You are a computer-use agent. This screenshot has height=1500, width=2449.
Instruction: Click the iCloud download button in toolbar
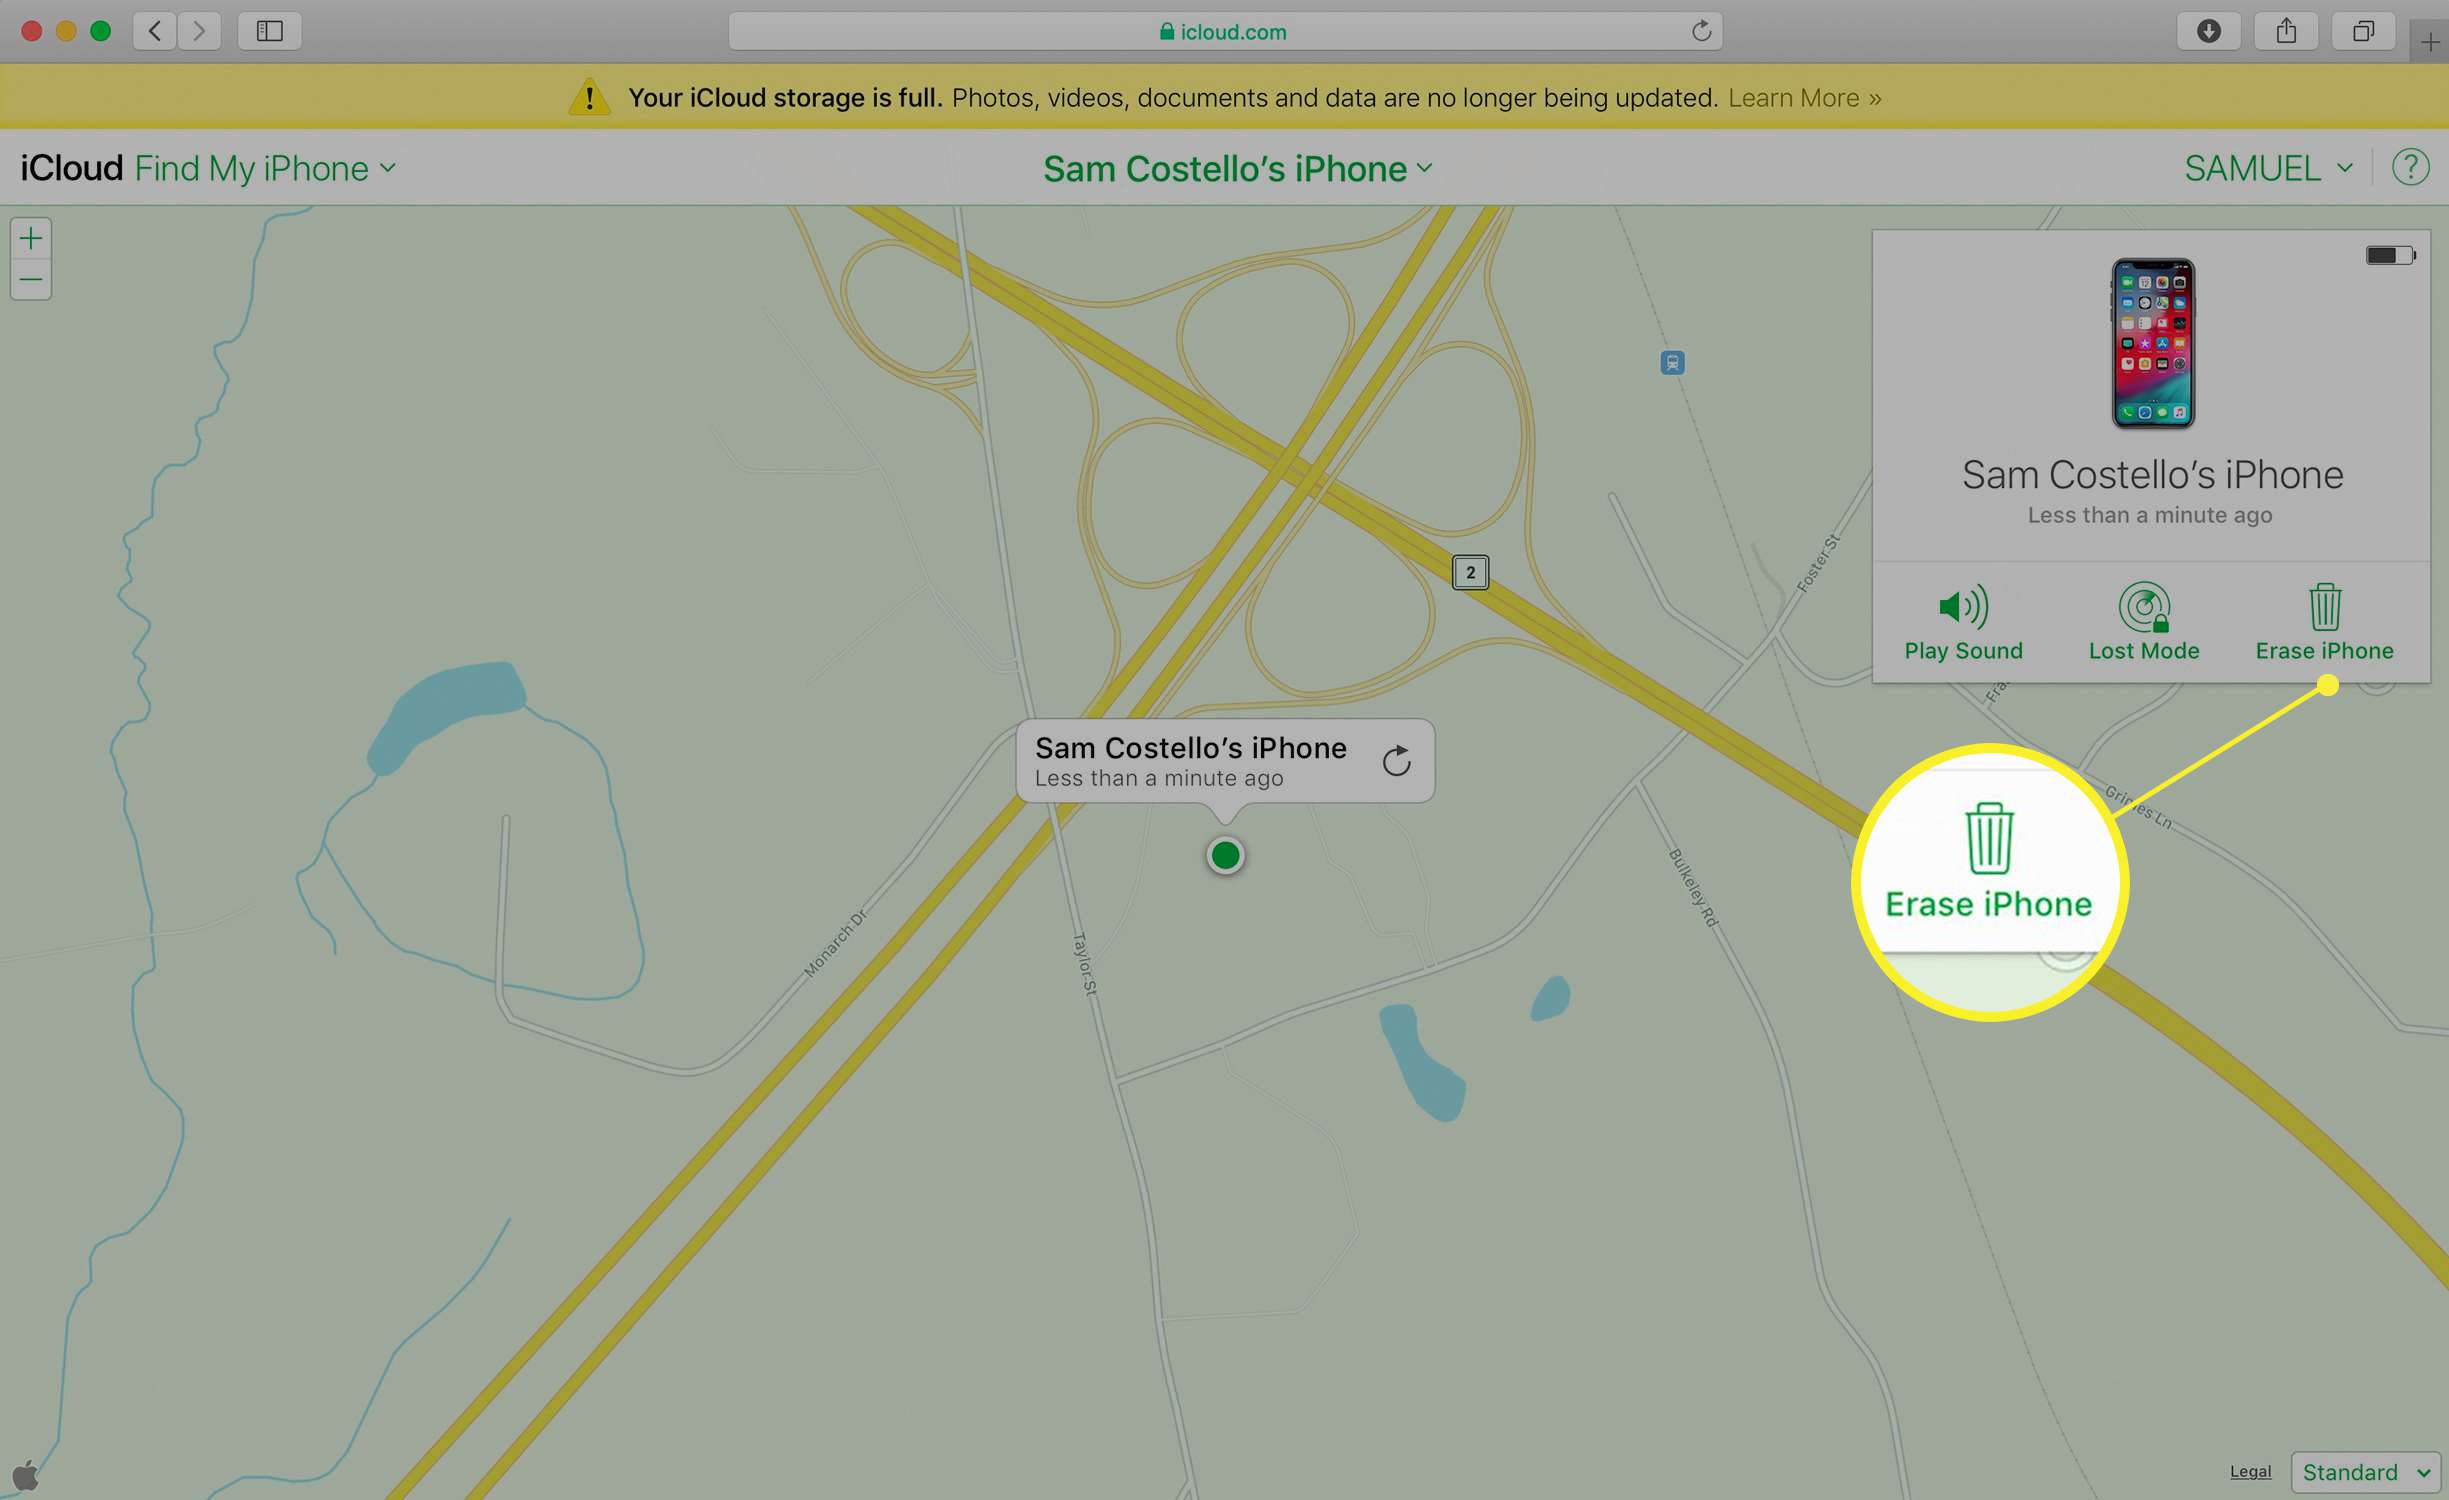pos(2206,30)
